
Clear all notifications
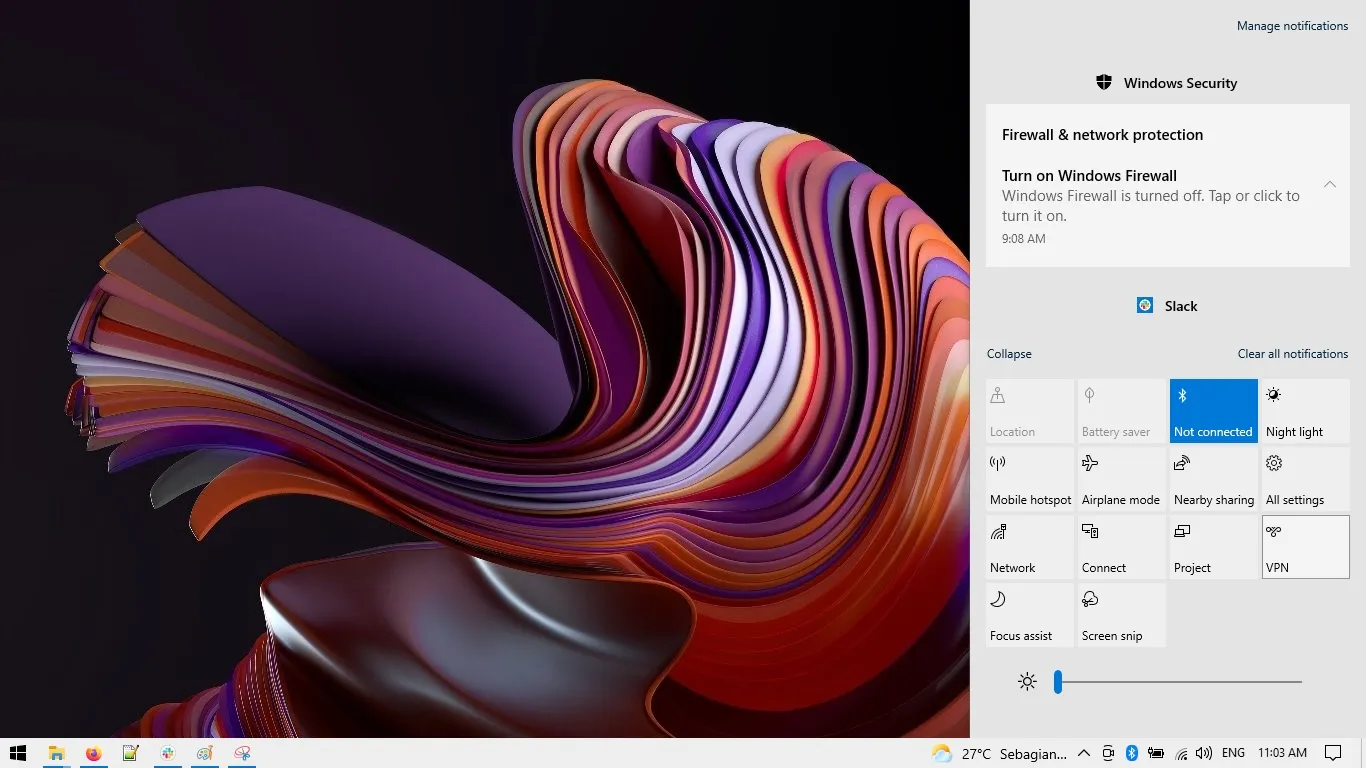(x=1292, y=354)
